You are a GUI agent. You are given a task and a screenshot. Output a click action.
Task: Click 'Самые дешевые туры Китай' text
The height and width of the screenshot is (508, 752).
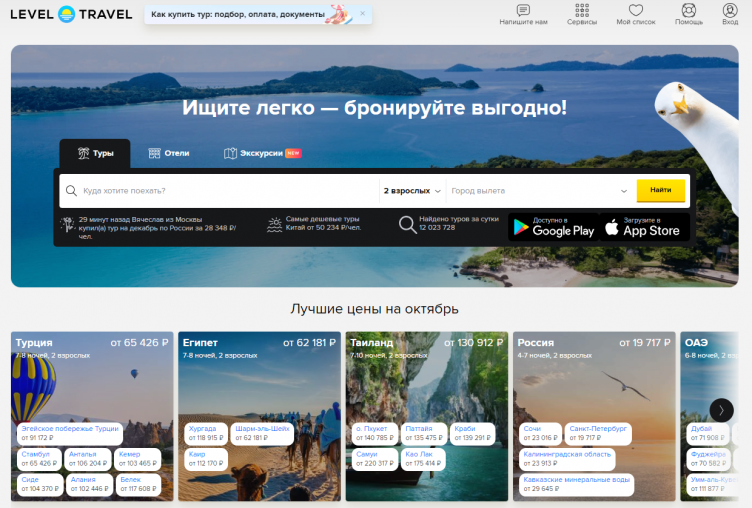pos(323,224)
